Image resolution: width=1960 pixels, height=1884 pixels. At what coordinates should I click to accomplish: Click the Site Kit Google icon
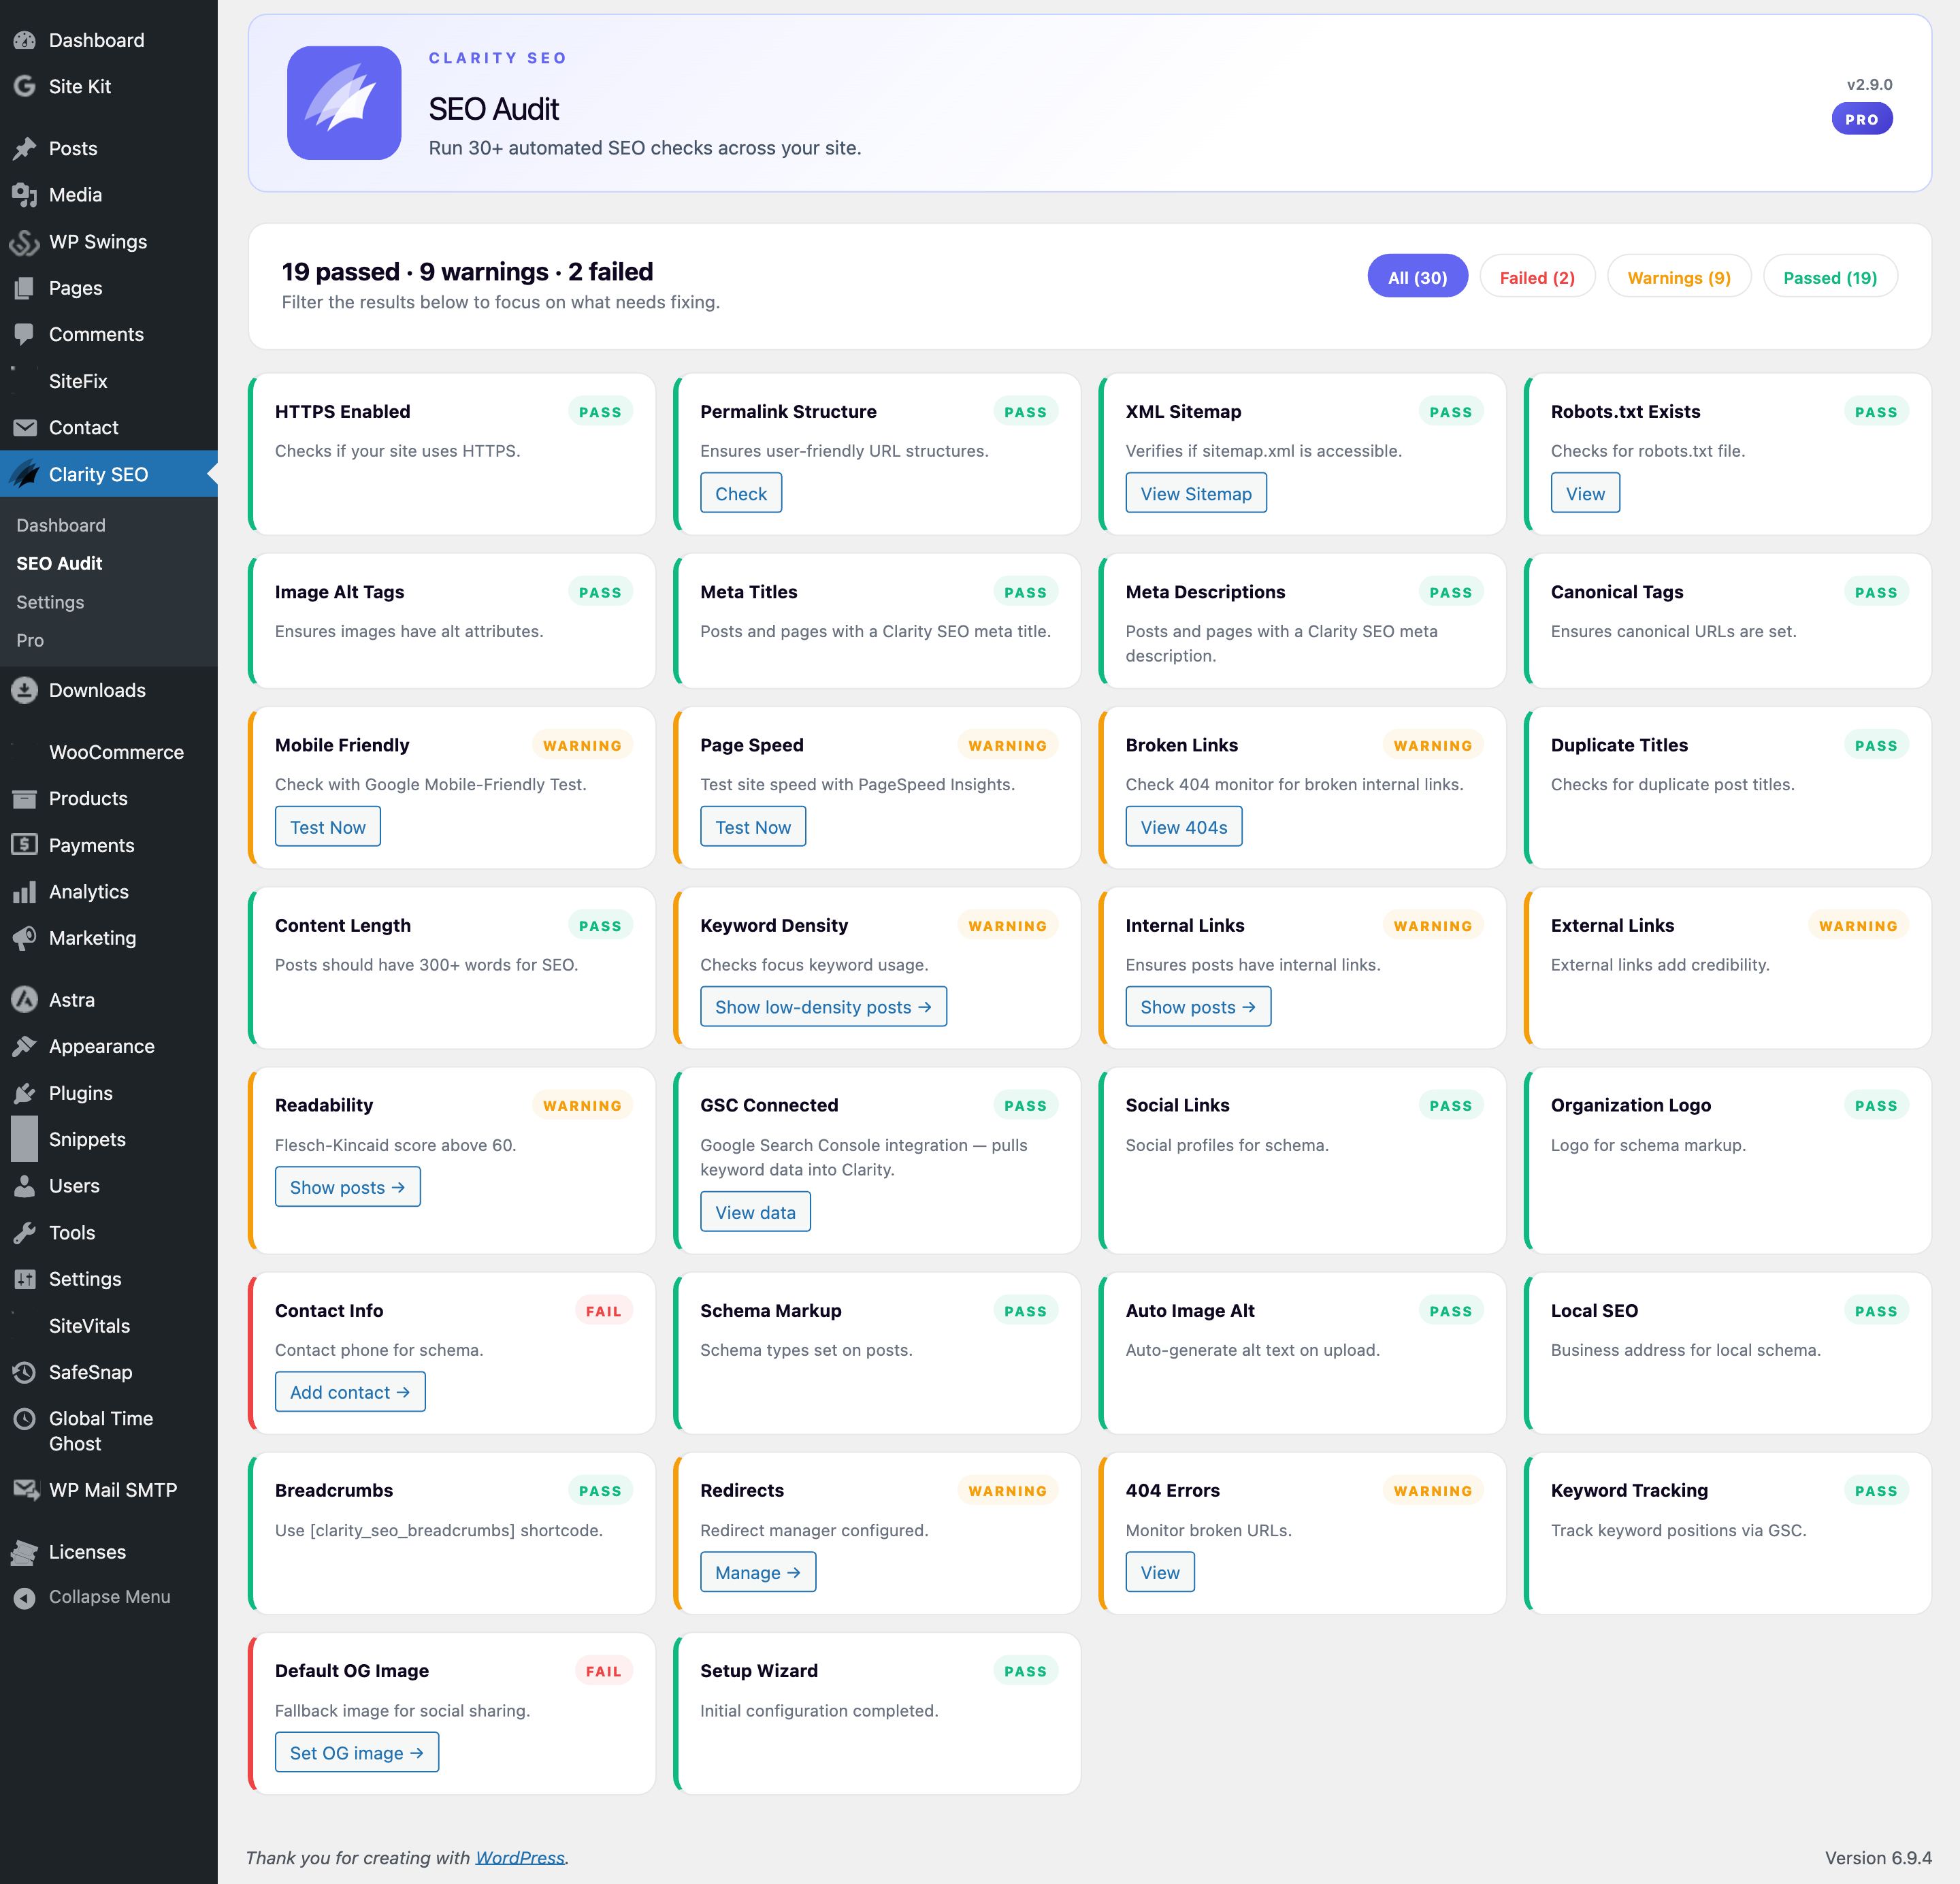pyautogui.click(x=24, y=86)
